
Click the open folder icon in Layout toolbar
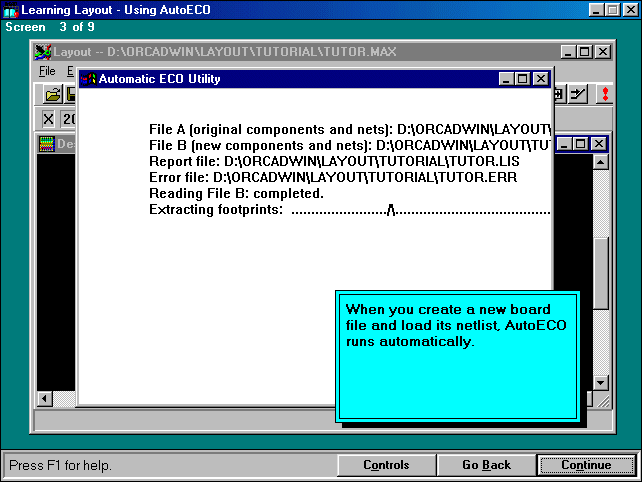click(53, 94)
